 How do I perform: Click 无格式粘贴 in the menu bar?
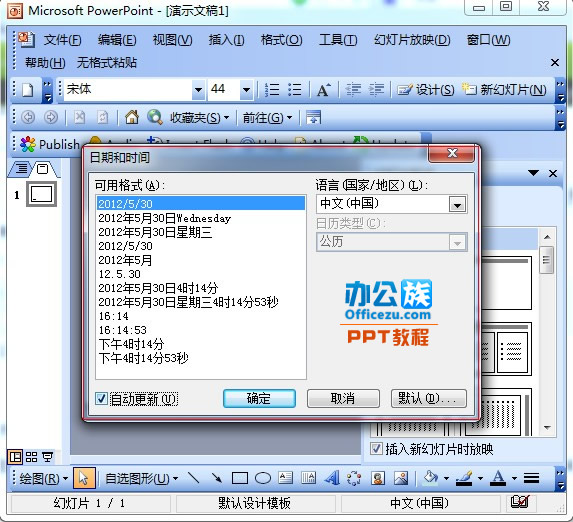point(107,63)
